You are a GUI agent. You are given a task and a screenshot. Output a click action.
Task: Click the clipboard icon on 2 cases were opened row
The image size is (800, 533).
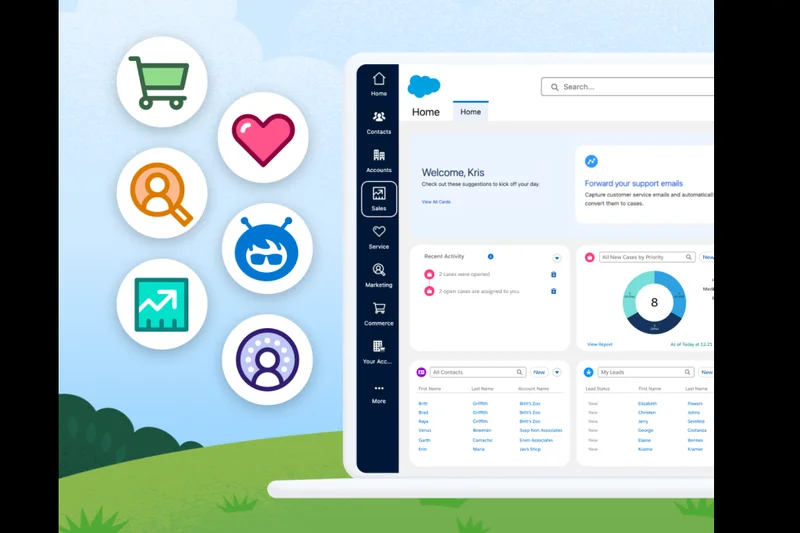pos(554,274)
